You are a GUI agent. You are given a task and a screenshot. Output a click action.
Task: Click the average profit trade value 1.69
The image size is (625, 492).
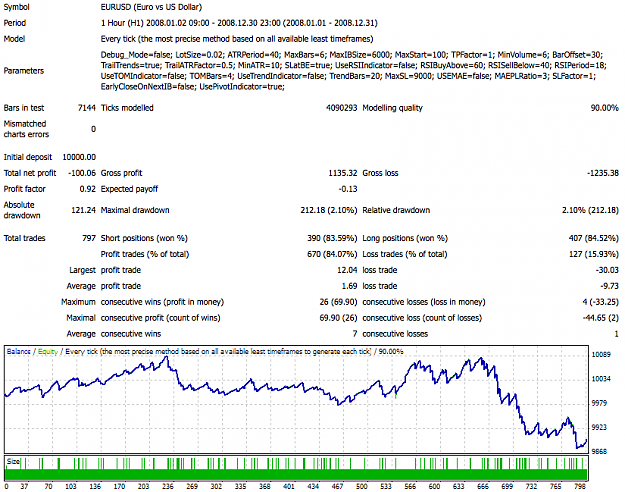pos(350,286)
